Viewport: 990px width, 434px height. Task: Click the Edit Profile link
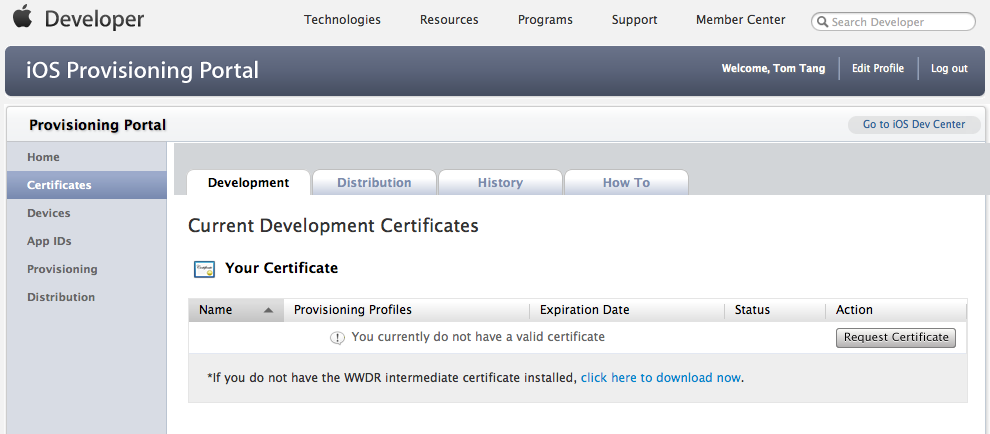click(x=877, y=69)
